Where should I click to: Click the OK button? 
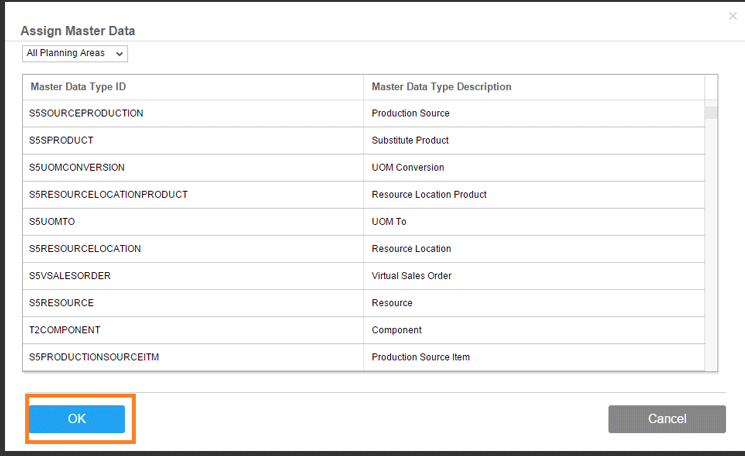[77, 419]
